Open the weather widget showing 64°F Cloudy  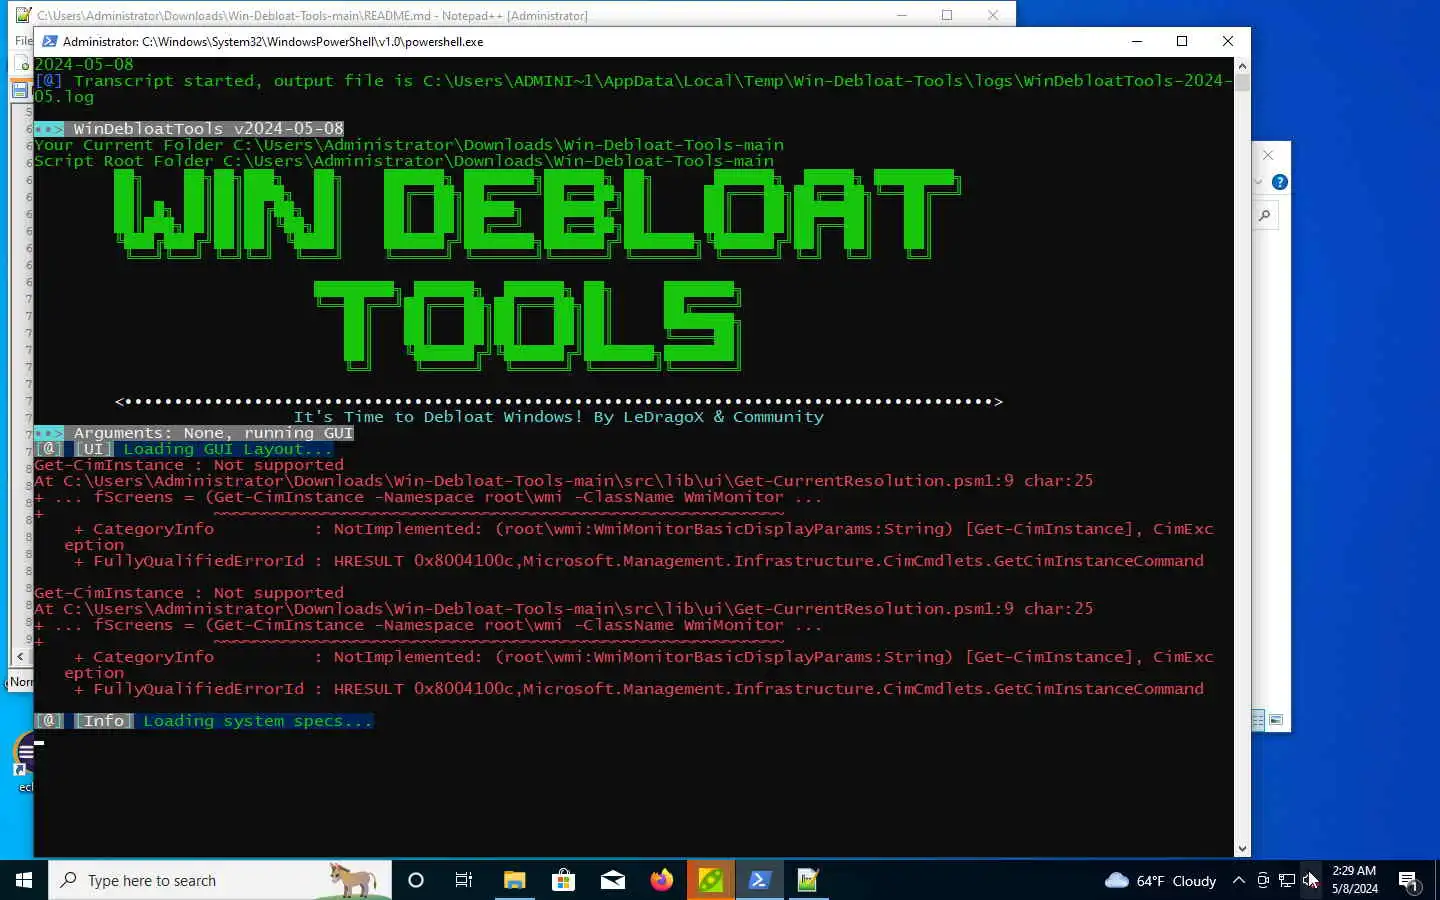pos(1160,880)
